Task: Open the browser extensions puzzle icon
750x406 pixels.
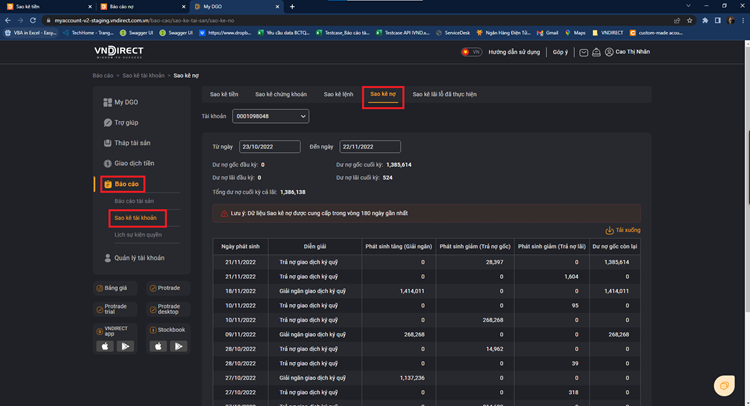Action: [705, 21]
